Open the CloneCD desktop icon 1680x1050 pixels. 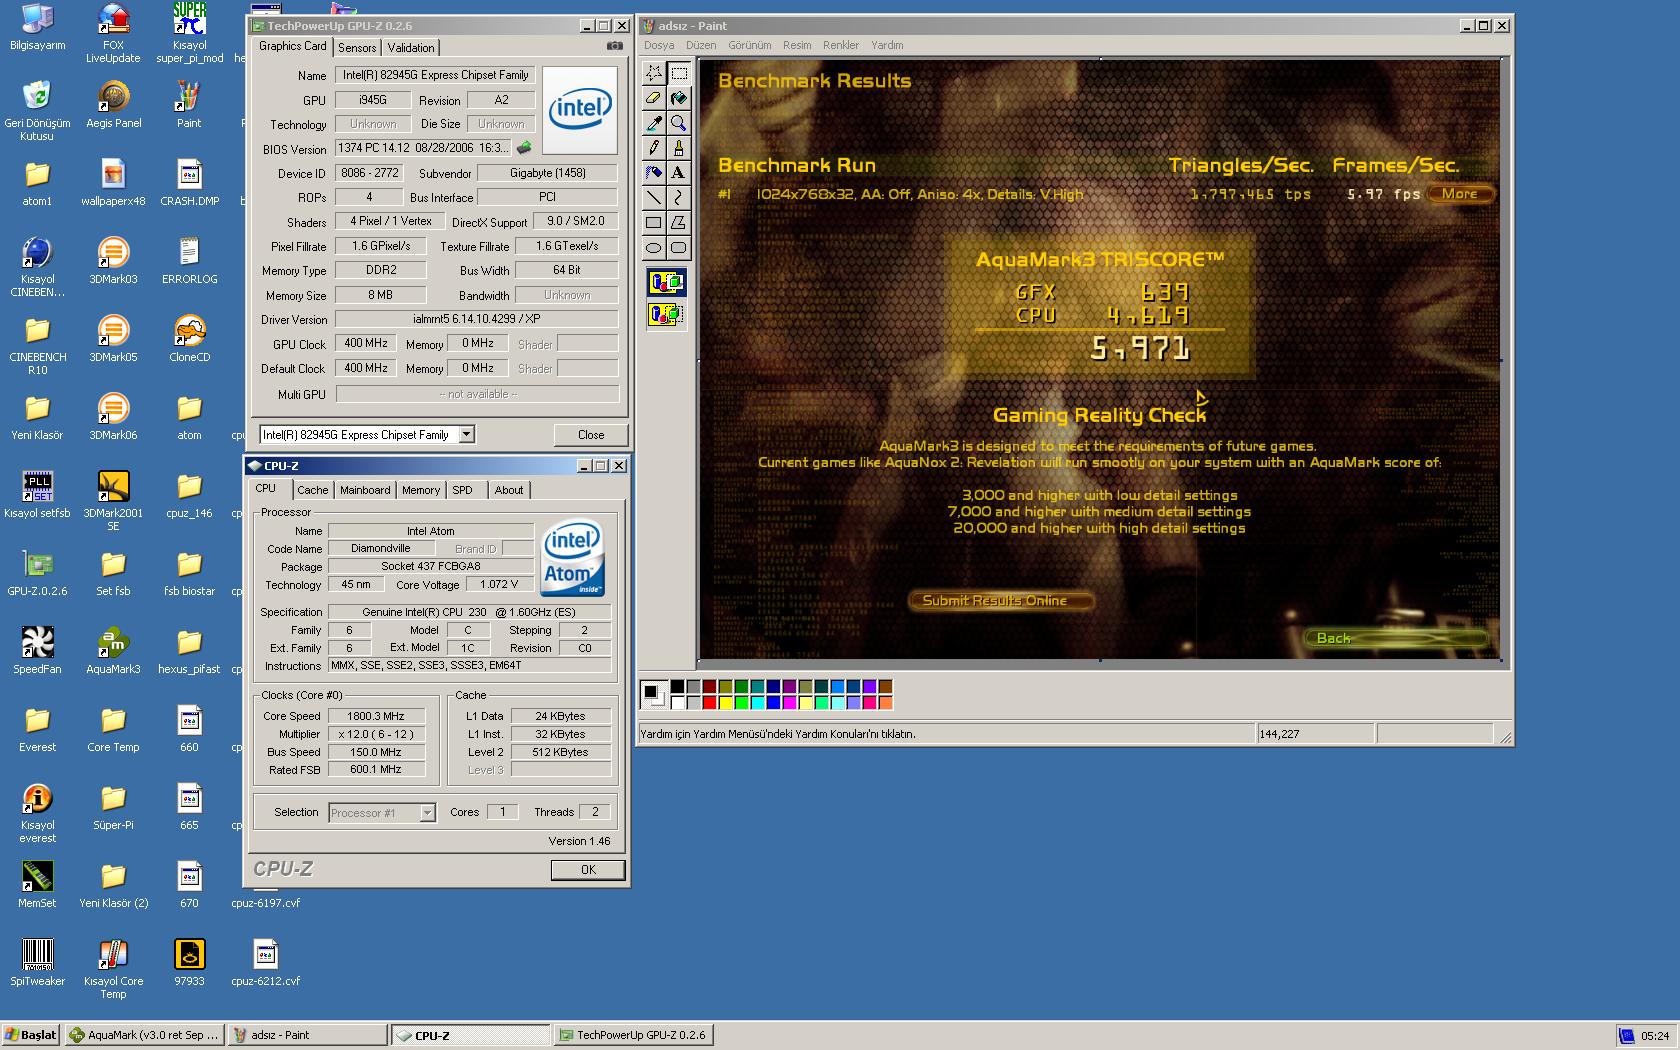[189, 338]
